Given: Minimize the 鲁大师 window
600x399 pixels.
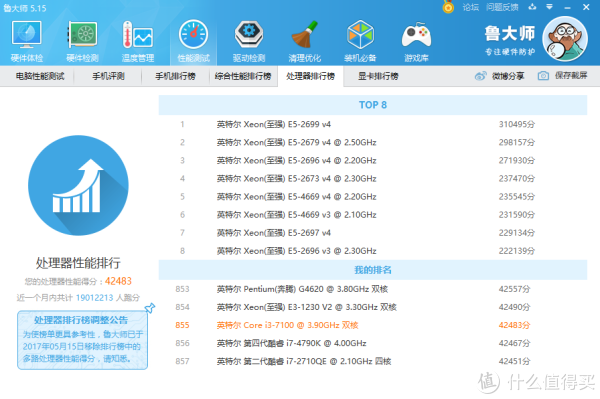Looking at the screenshot, I should coord(567,7).
